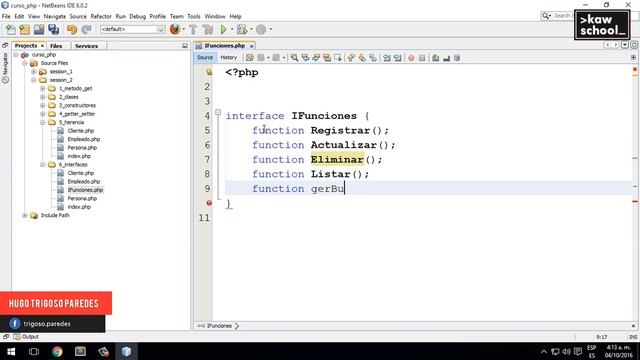Image resolution: width=640 pixels, height=360 pixels.
Task: Switch to the History editor view
Action: point(229,58)
